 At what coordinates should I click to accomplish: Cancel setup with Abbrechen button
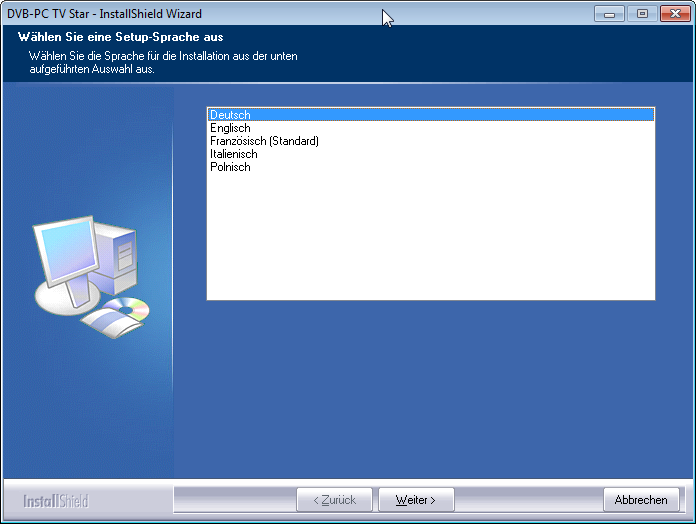641,500
